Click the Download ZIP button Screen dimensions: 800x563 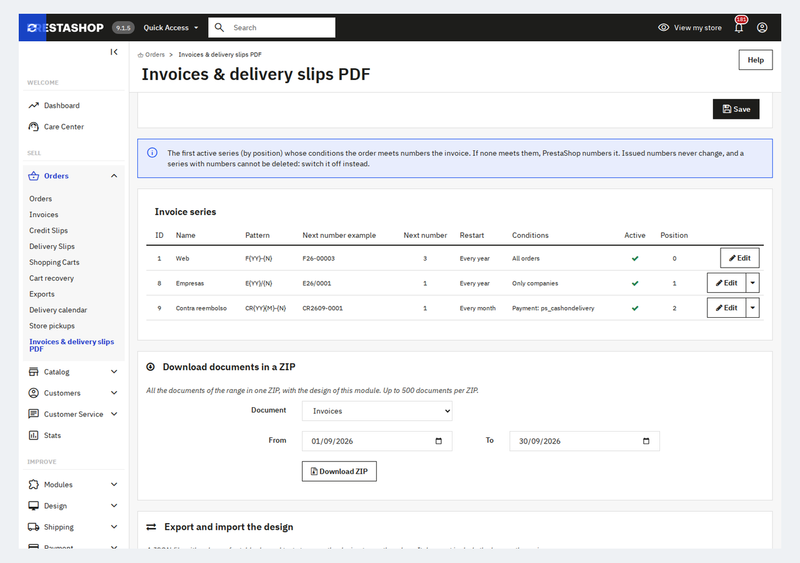click(x=339, y=471)
